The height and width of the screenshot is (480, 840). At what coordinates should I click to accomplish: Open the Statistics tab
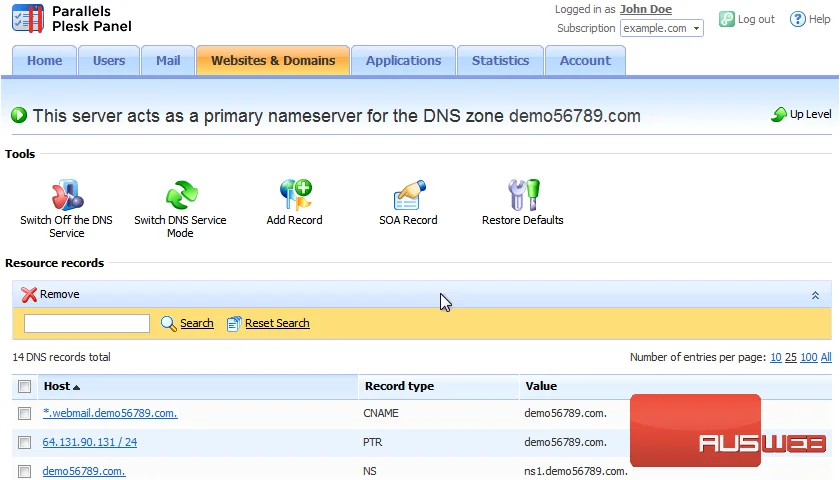(x=500, y=61)
